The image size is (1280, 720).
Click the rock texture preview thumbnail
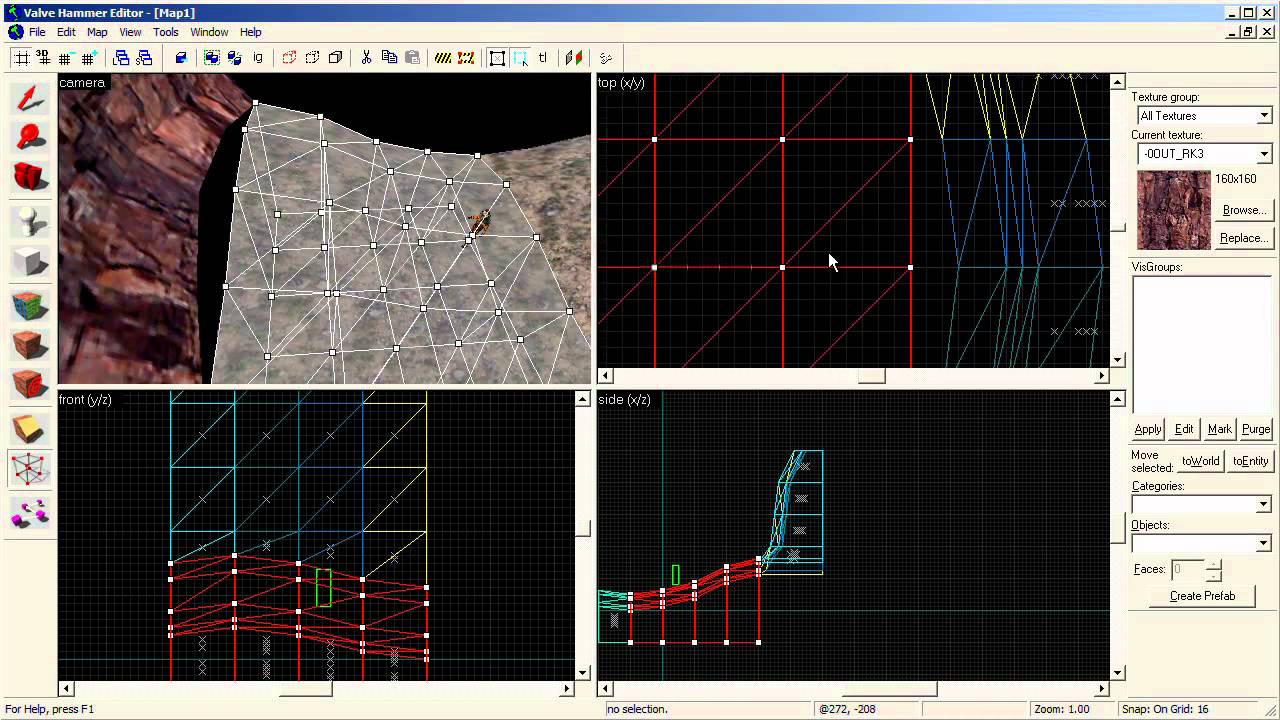(1174, 210)
